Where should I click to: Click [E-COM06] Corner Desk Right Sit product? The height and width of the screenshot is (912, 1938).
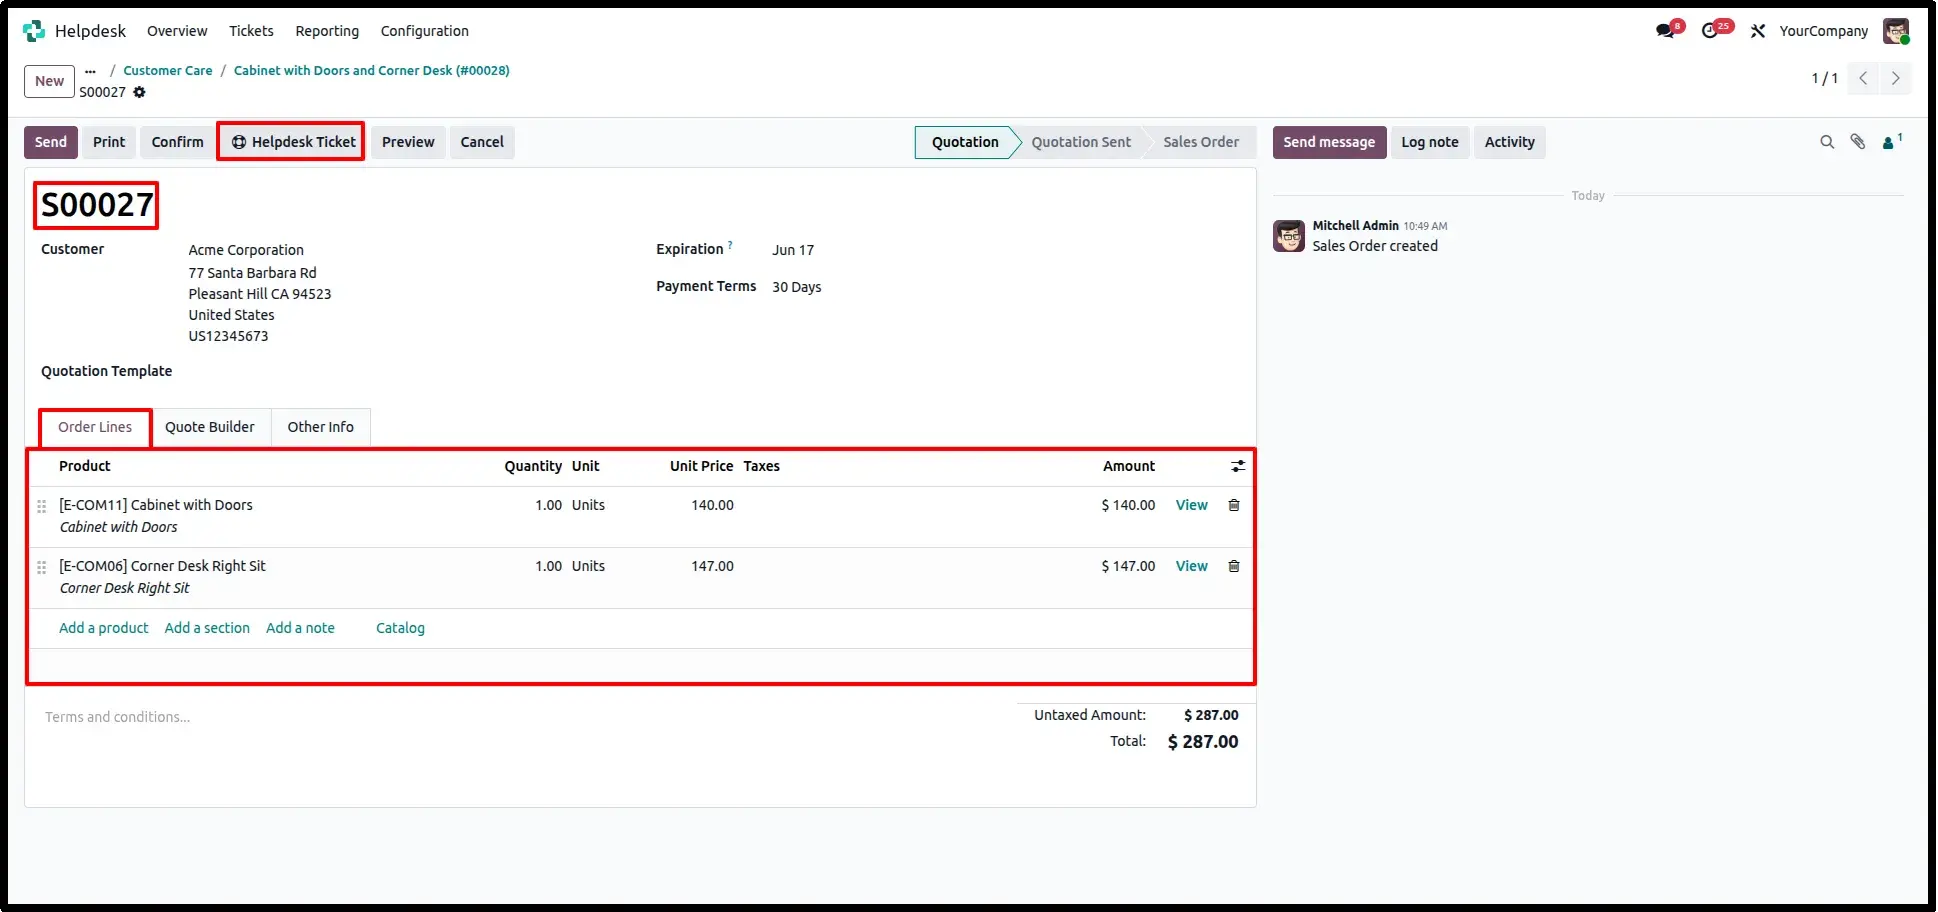point(162,566)
